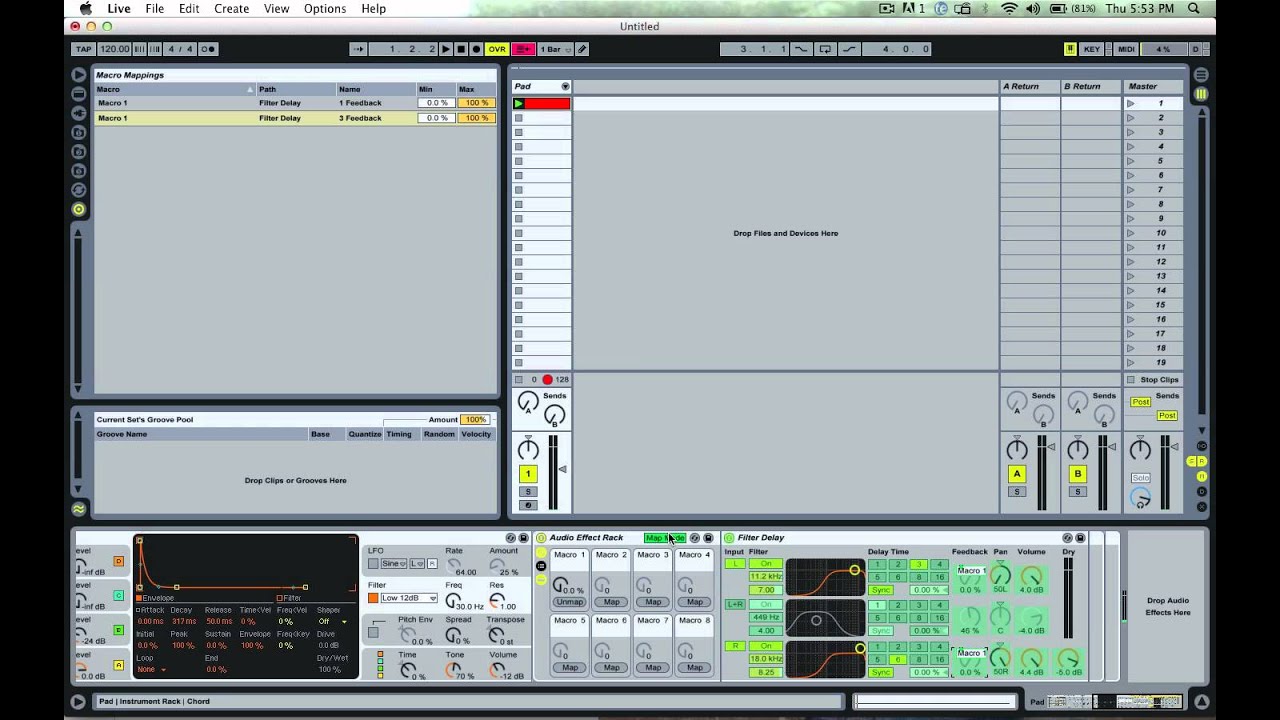1280x720 pixels.
Task: Disable L channel filter On switch
Action: pos(766,564)
